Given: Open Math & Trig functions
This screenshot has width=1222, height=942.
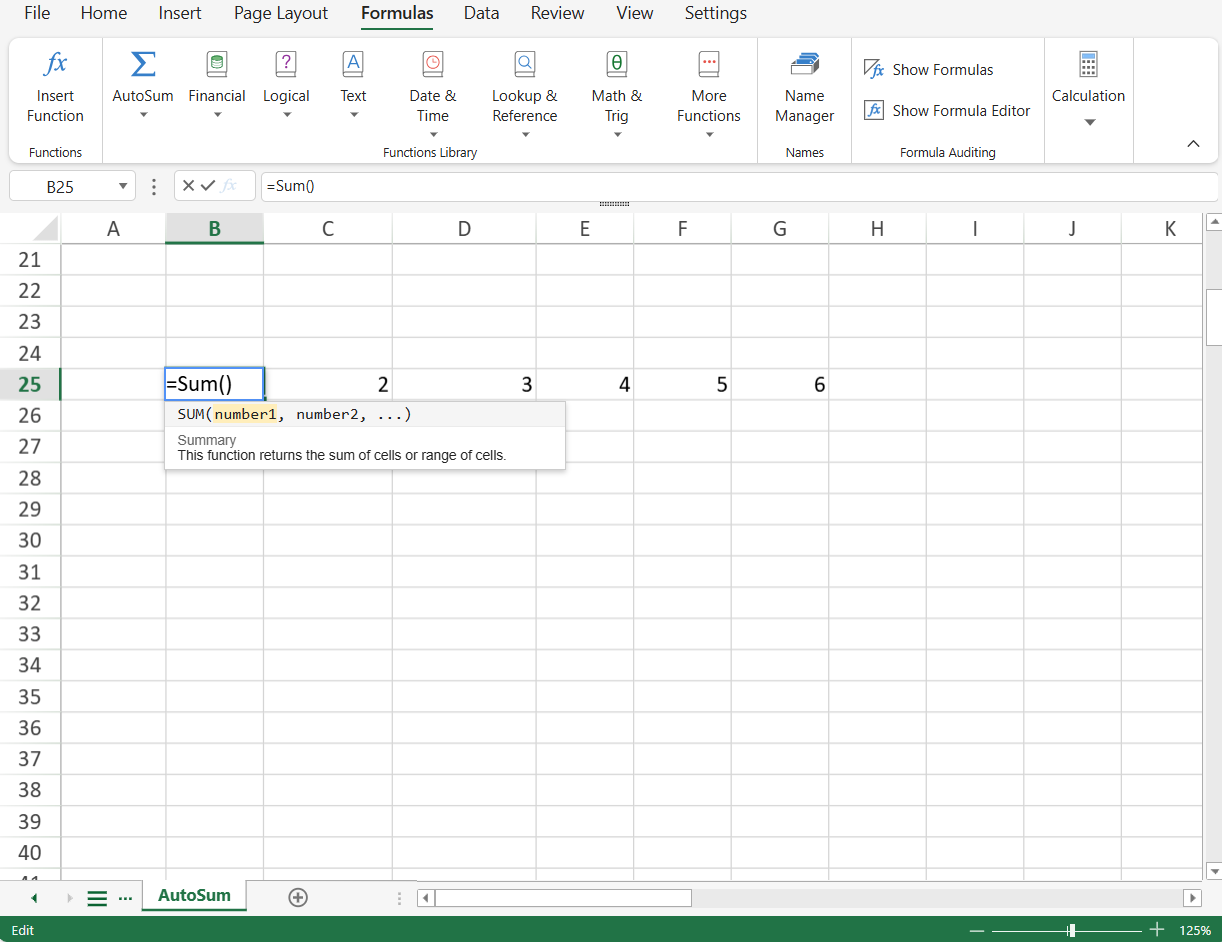Looking at the screenshot, I should pyautogui.click(x=617, y=95).
